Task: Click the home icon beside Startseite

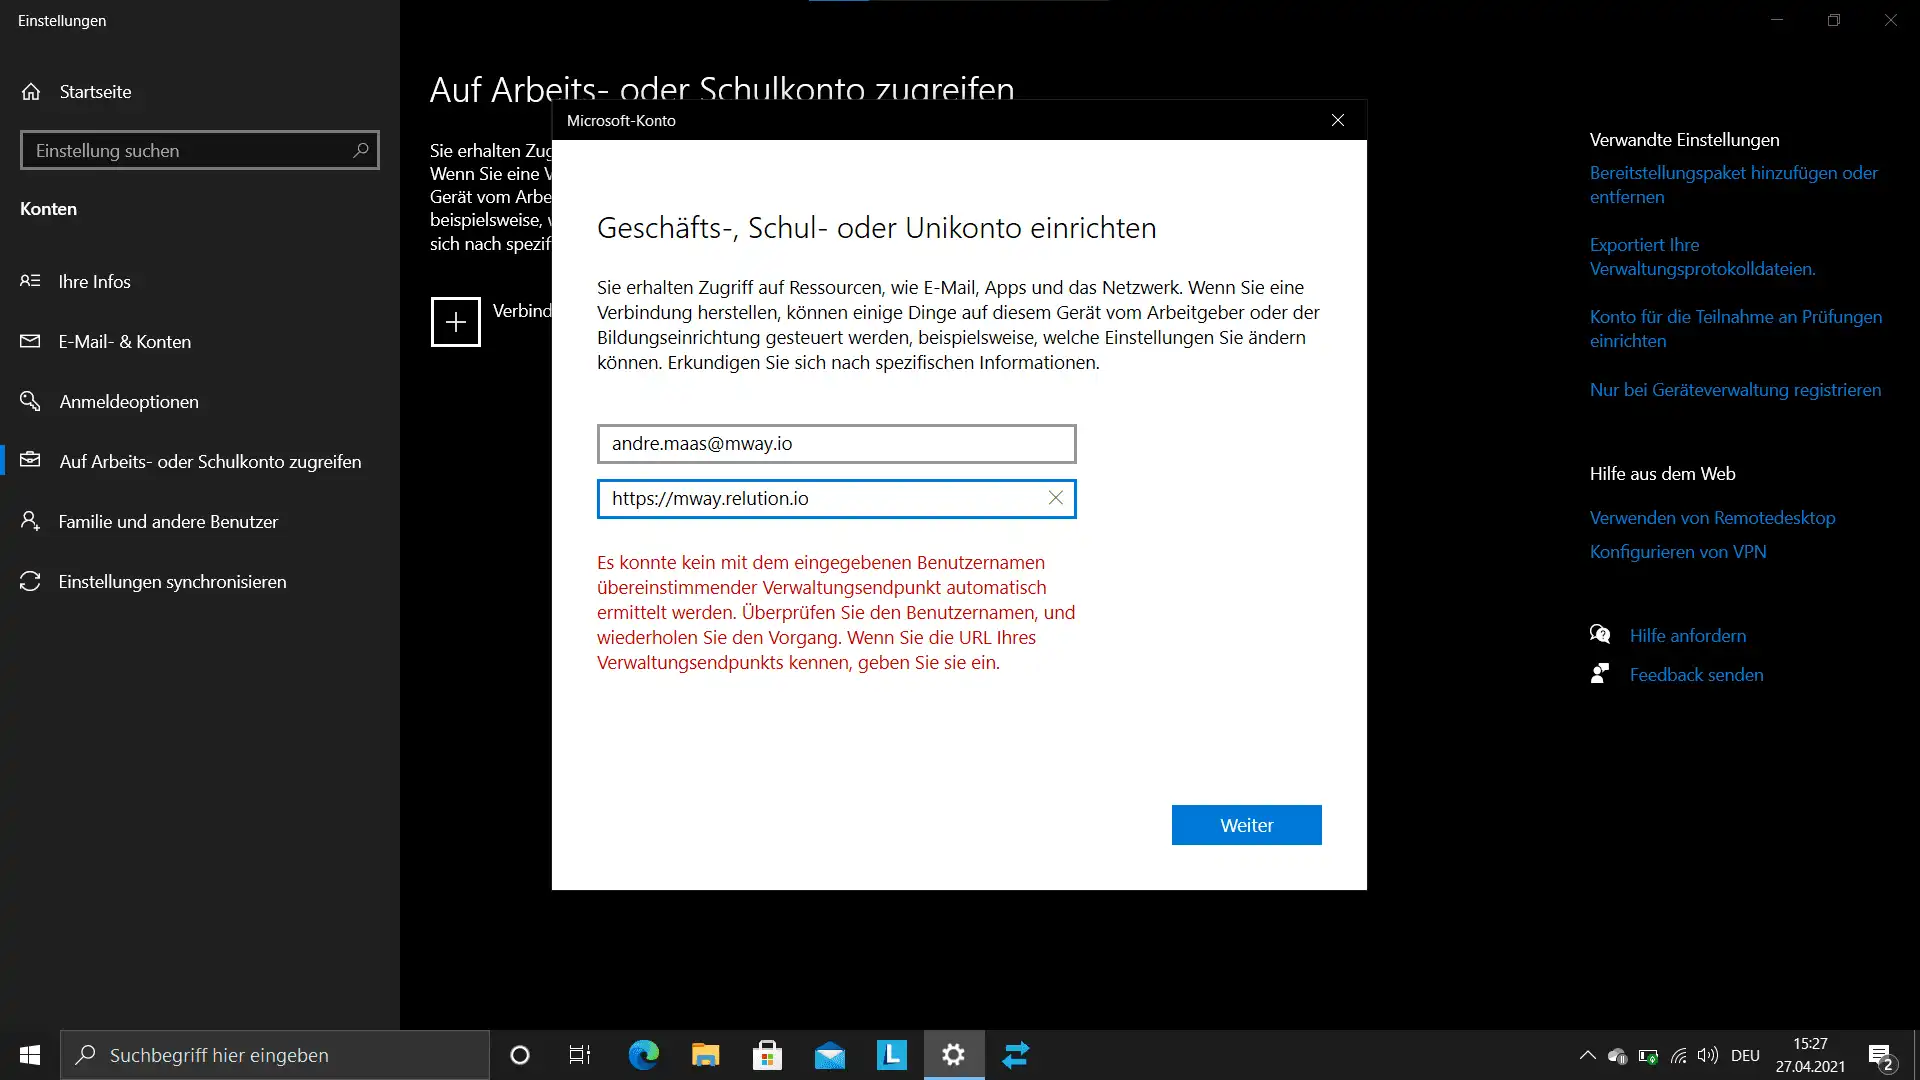Action: pyautogui.click(x=31, y=92)
